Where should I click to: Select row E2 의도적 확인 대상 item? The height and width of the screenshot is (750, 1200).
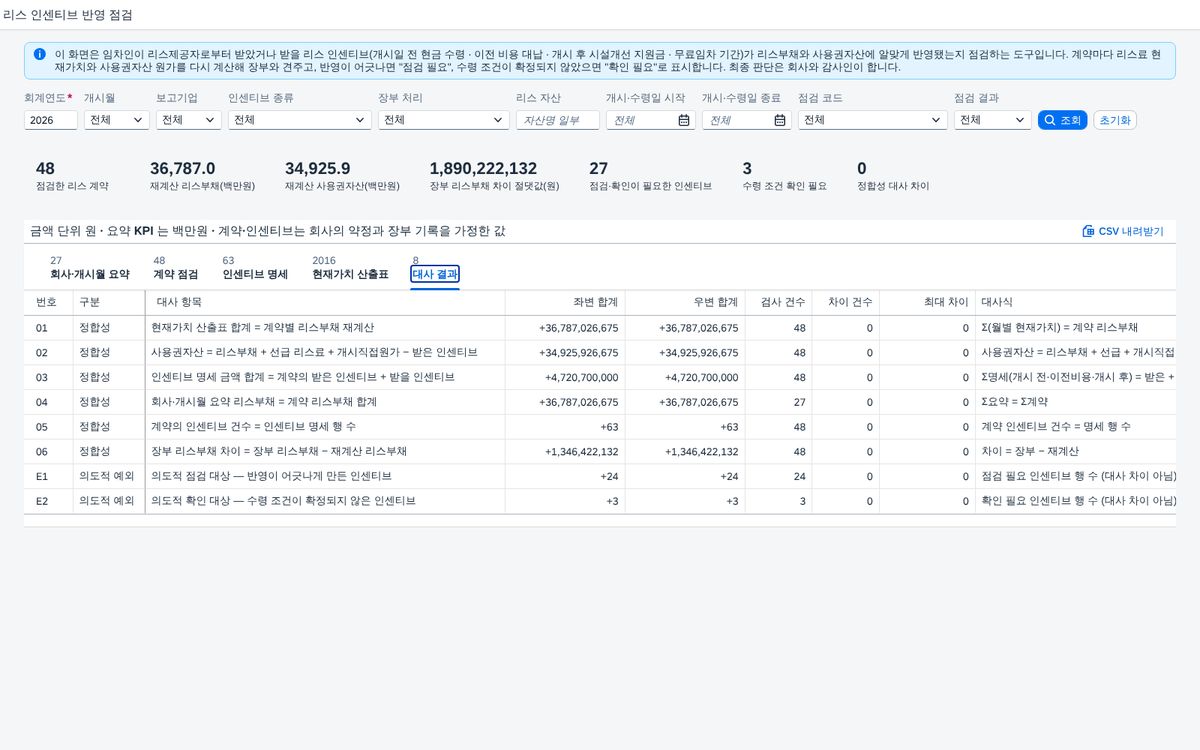pos(600,501)
